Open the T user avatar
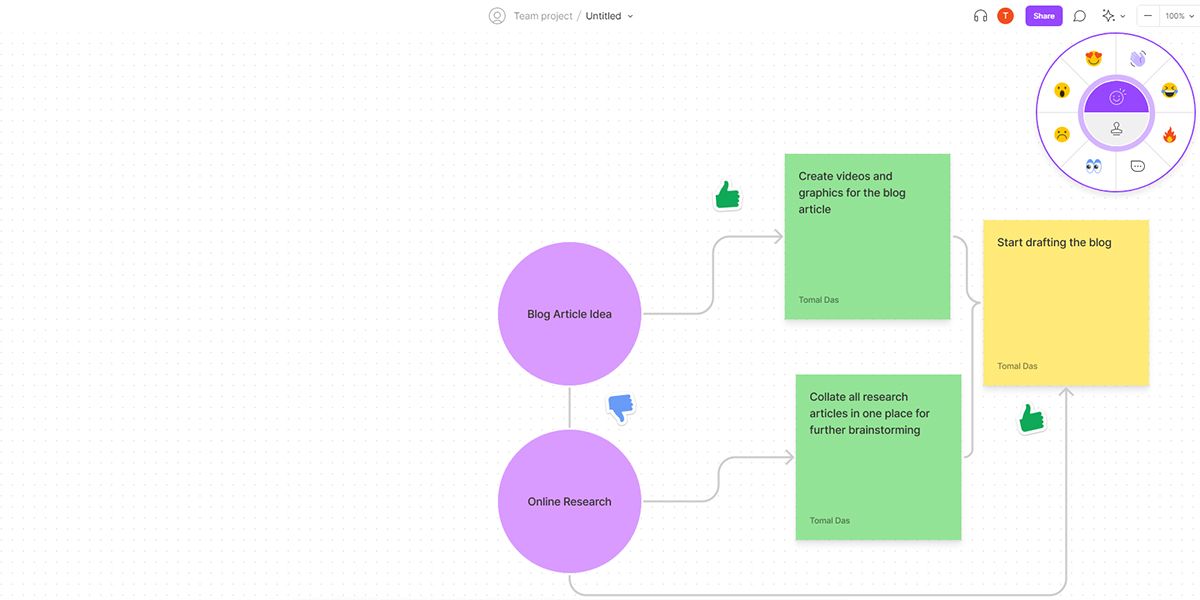 coord(1006,16)
